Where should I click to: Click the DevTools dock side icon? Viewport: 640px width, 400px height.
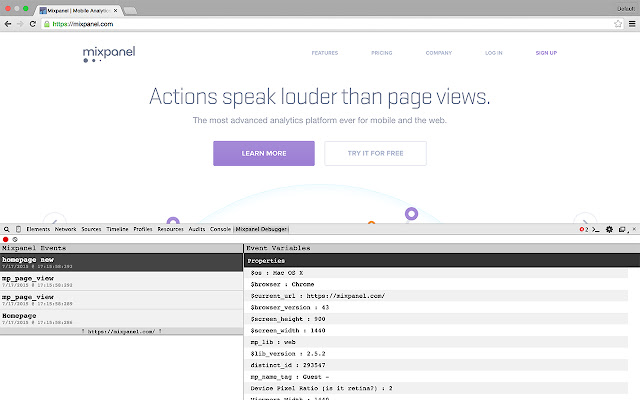(x=622, y=229)
